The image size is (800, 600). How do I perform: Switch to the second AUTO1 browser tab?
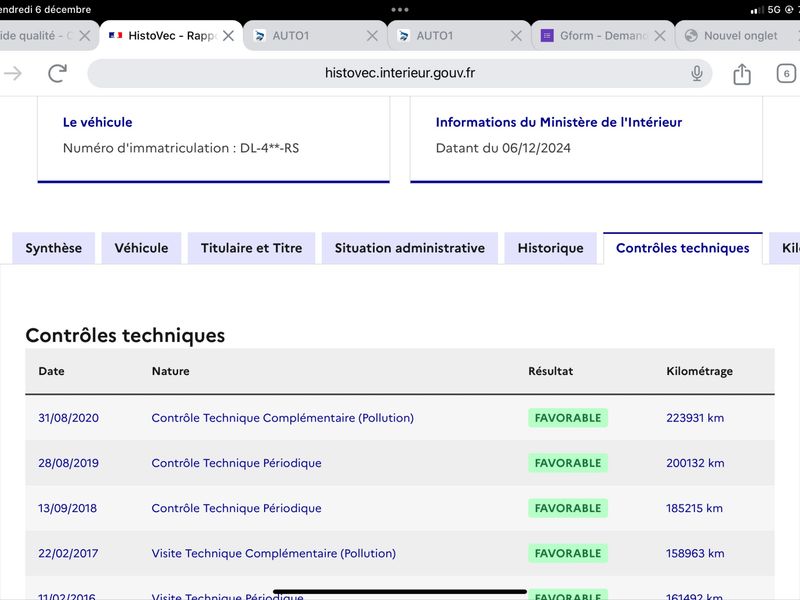[x=459, y=36]
